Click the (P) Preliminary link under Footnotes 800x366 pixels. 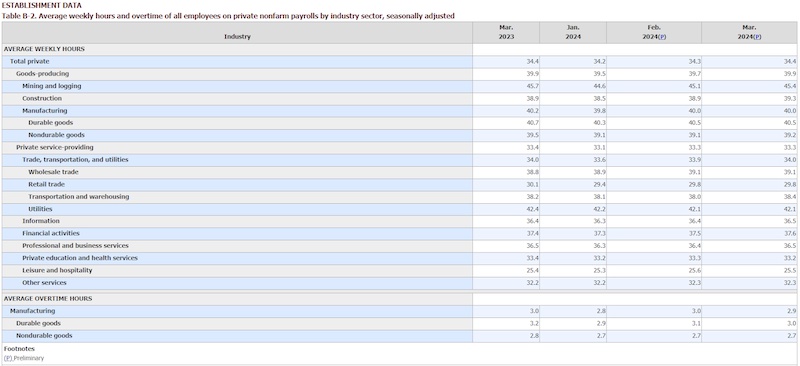point(8,358)
